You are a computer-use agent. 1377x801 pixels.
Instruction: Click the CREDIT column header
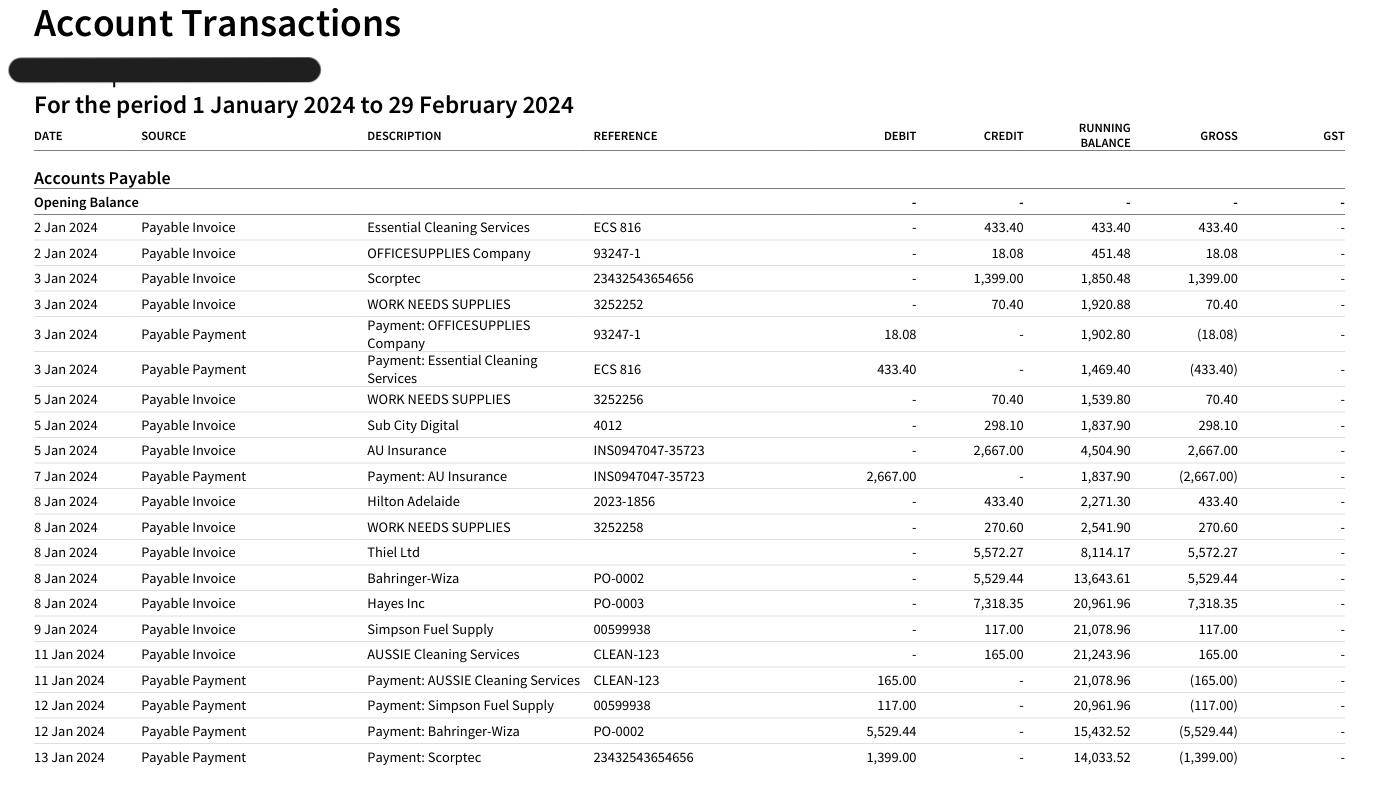coord(1003,136)
